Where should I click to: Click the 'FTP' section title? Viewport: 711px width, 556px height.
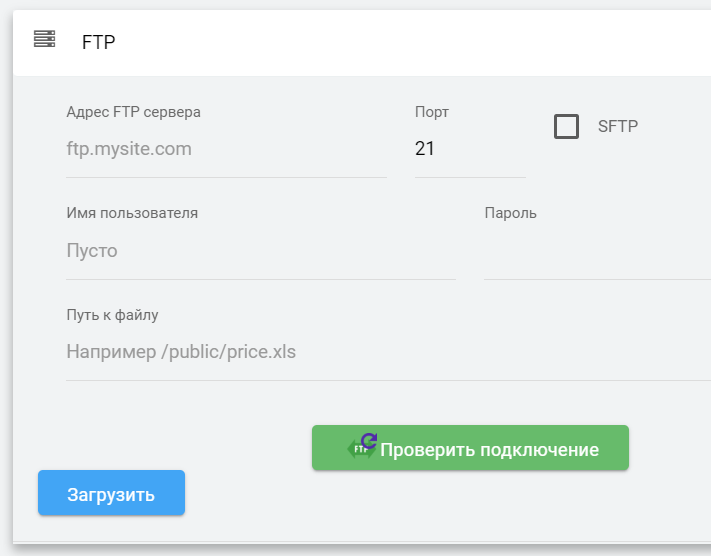tap(99, 43)
